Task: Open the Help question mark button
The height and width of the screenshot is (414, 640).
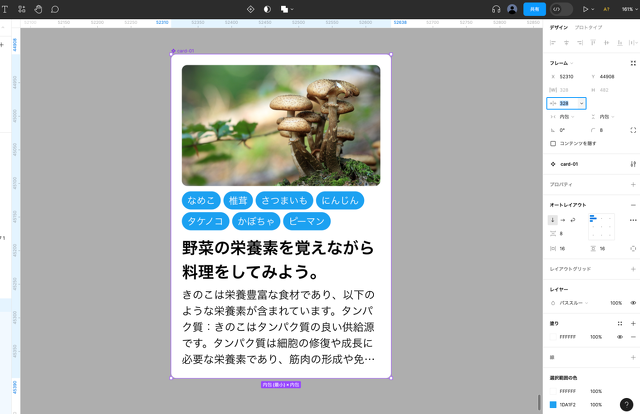Action: 626,404
